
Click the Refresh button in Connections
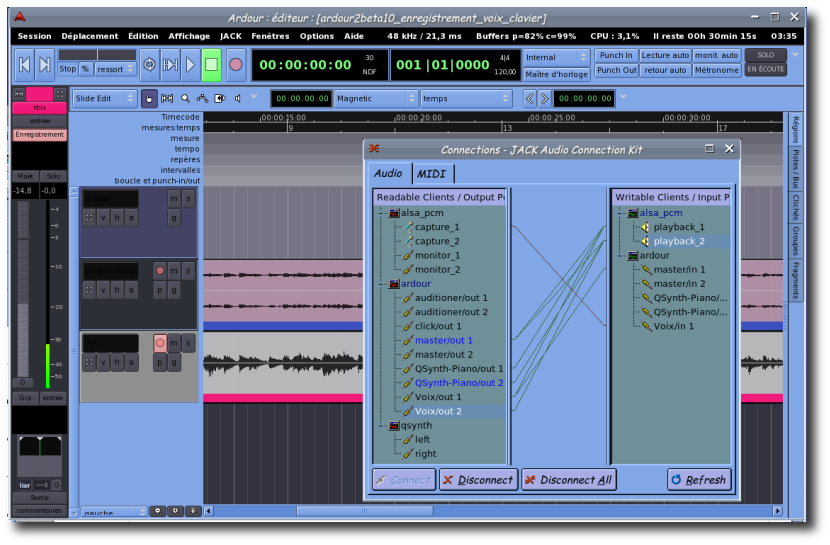[699, 480]
